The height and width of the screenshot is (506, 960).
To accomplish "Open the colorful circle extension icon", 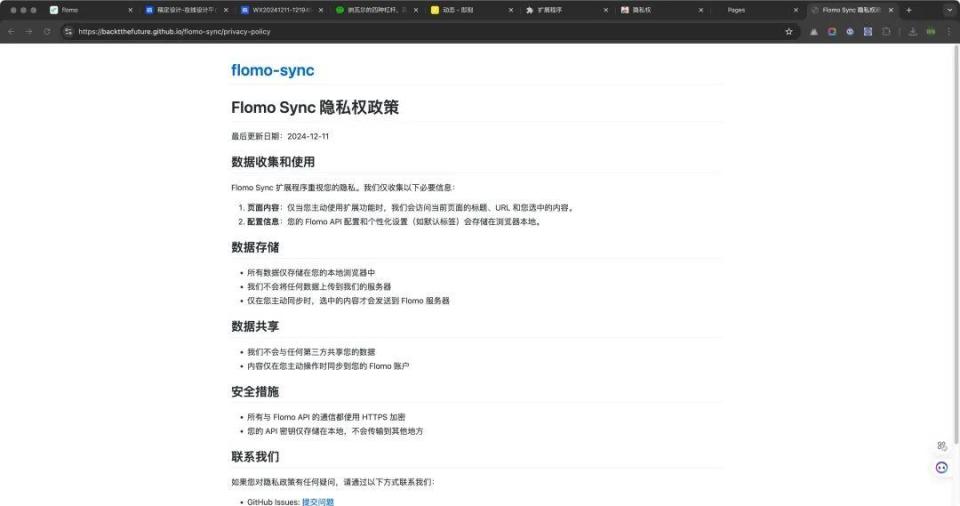I will 831,31.
